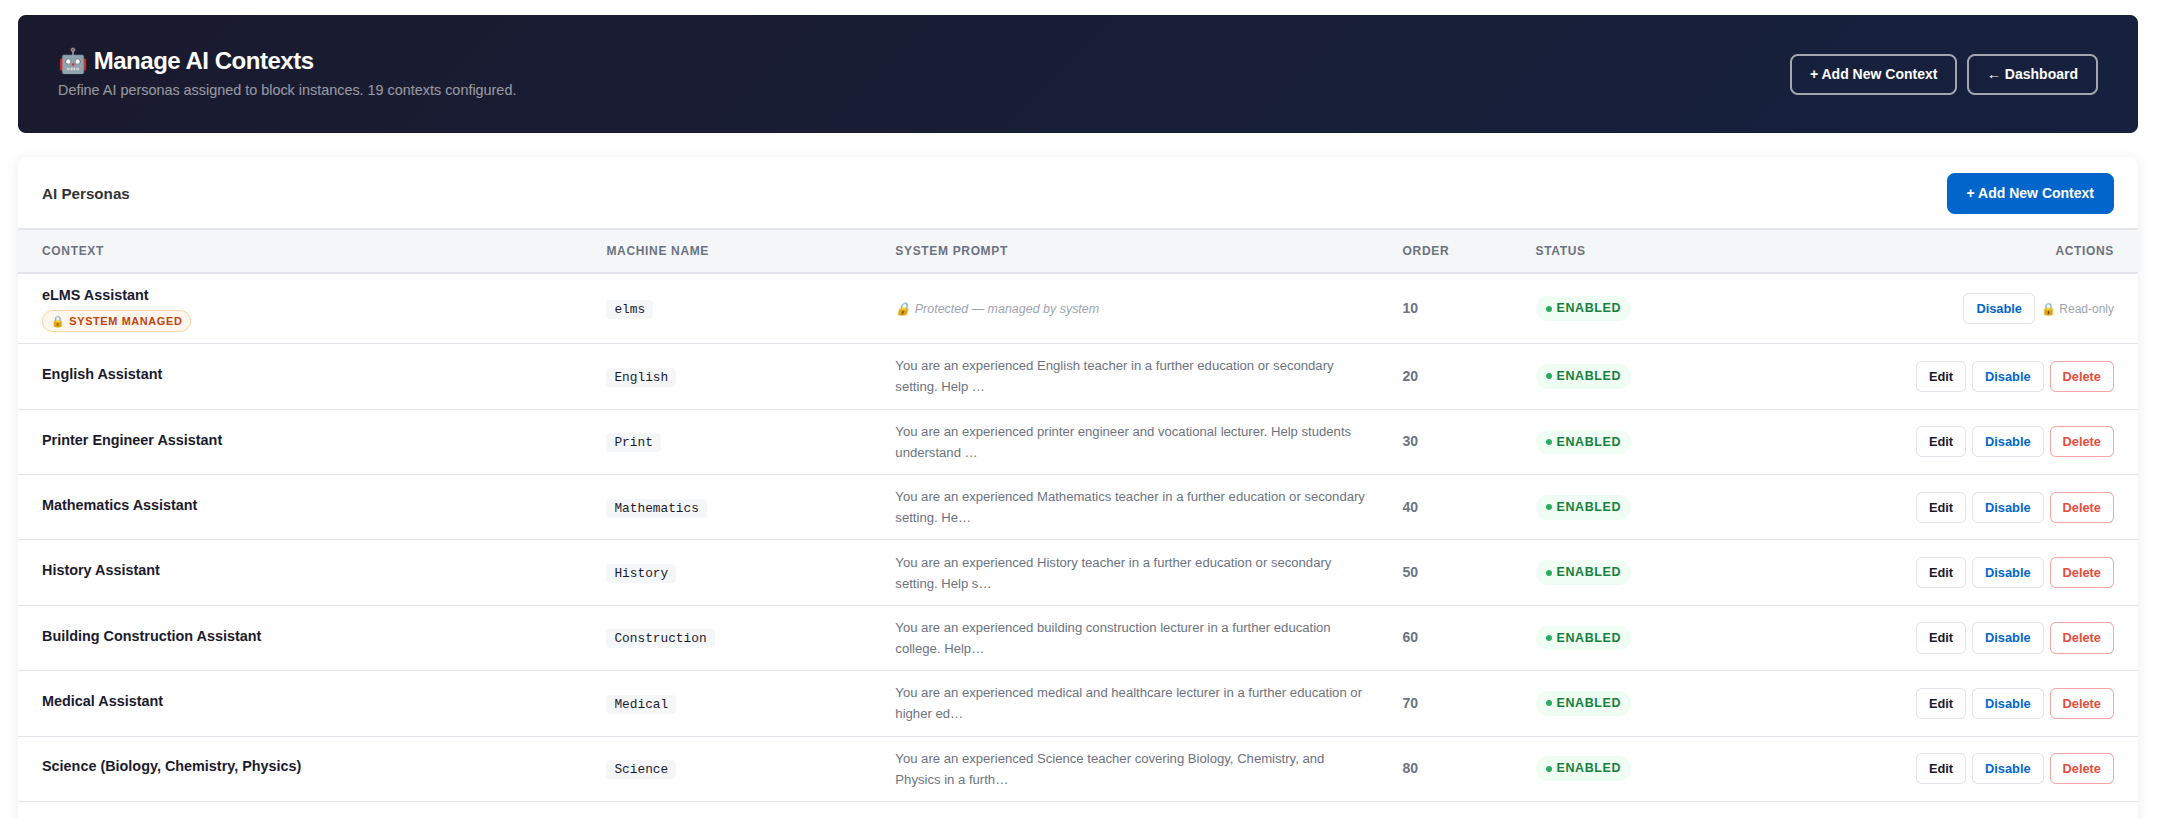Click the ORDER column header
This screenshot has width=2176, height=818.
pyautogui.click(x=1425, y=251)
